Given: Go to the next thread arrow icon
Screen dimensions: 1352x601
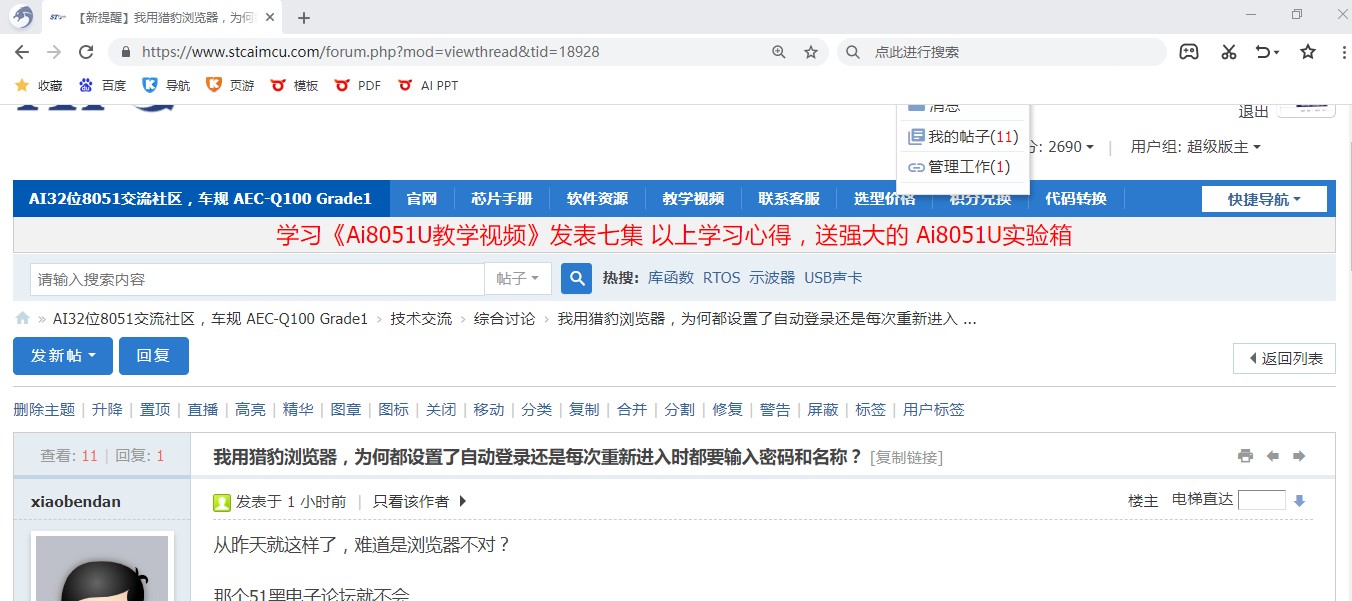Looking at the screenshot, I should 1299,456.
